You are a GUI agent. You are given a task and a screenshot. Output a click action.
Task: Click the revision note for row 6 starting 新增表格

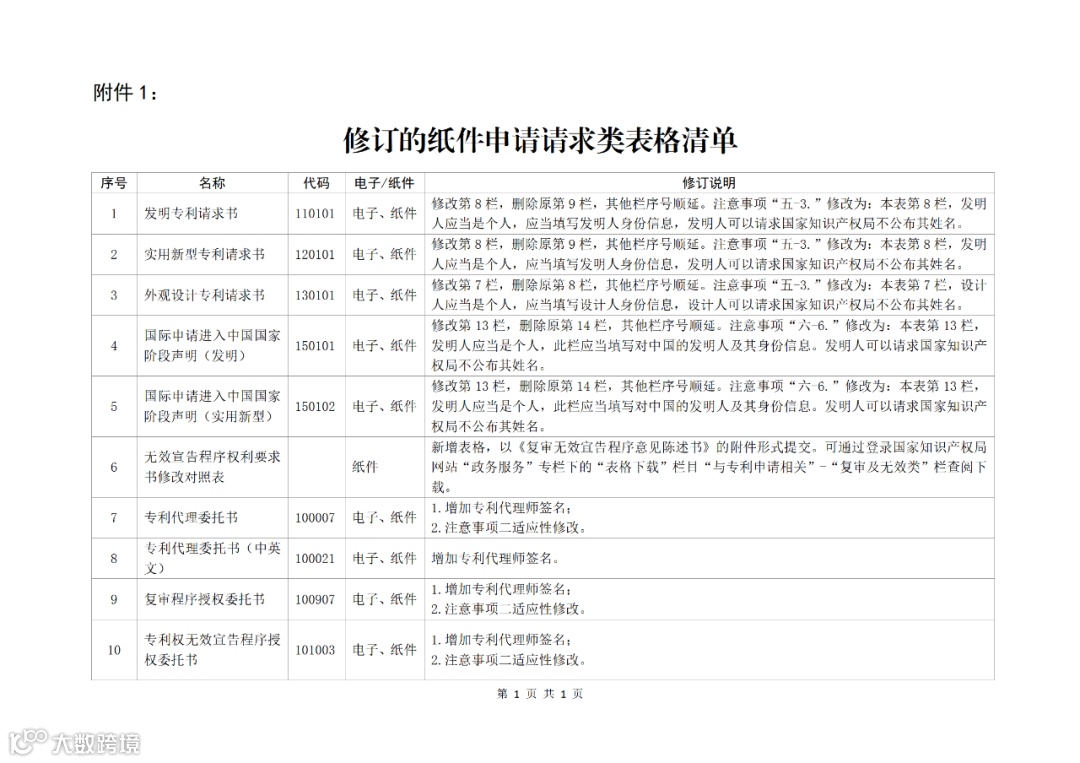click(x=709, y=467)
